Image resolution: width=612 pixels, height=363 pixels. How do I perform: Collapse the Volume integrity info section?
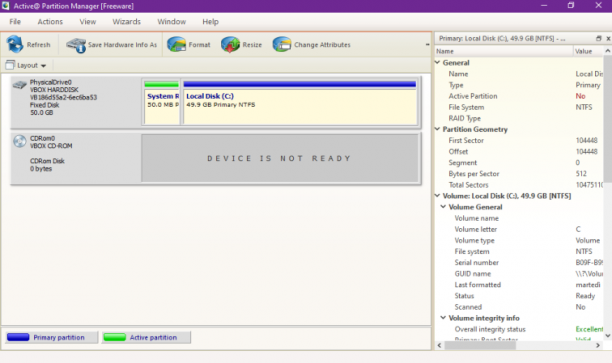443,318
